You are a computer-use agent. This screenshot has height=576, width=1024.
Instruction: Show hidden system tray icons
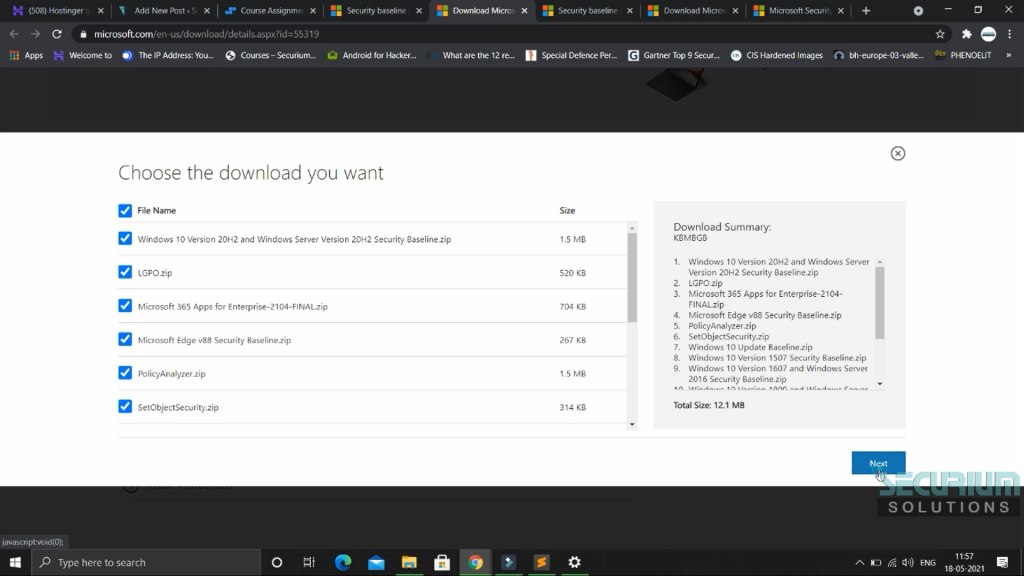click(859, 563)
